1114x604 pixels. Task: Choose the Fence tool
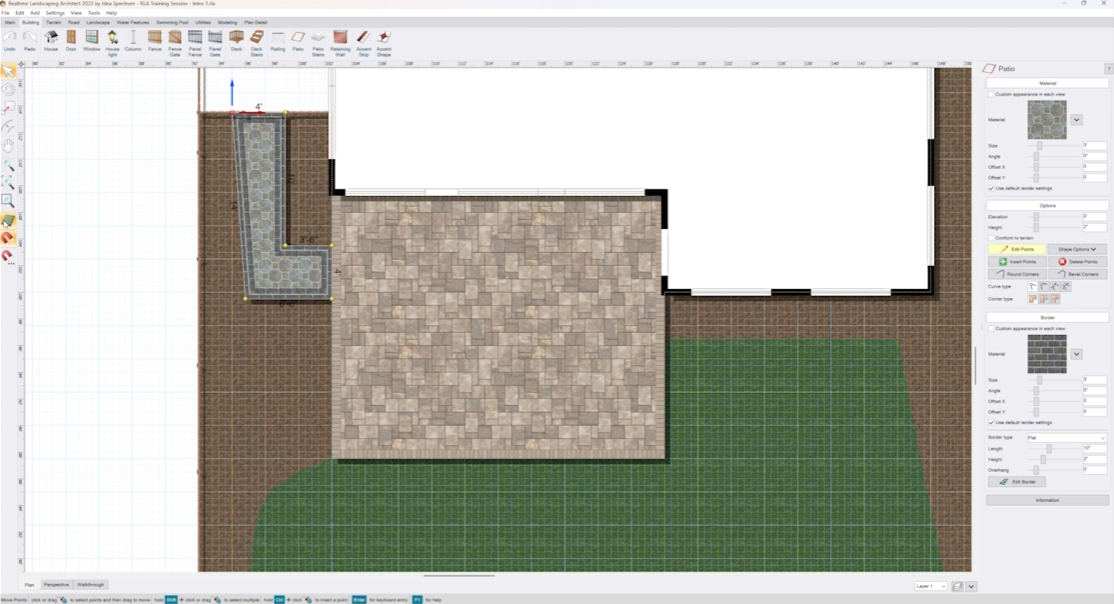[x=155, y=41]
